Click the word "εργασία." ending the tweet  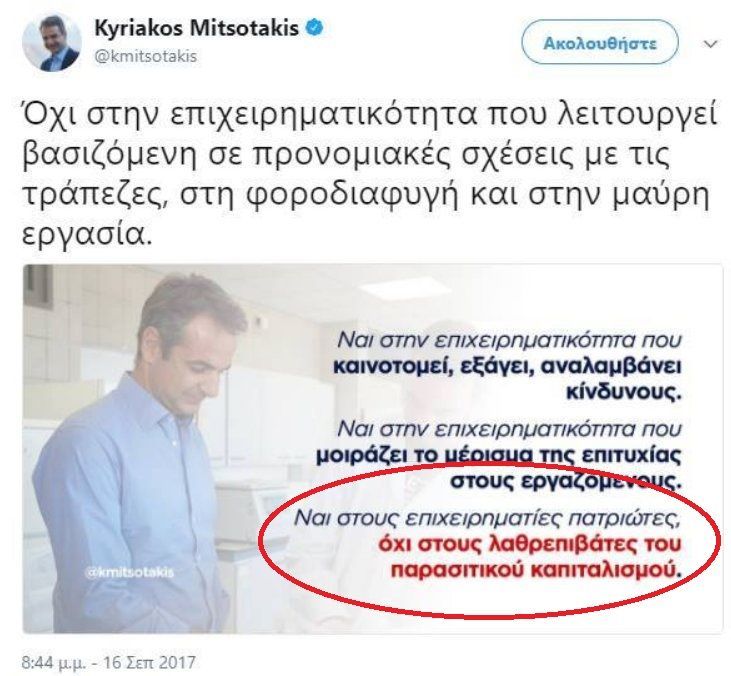88,233
